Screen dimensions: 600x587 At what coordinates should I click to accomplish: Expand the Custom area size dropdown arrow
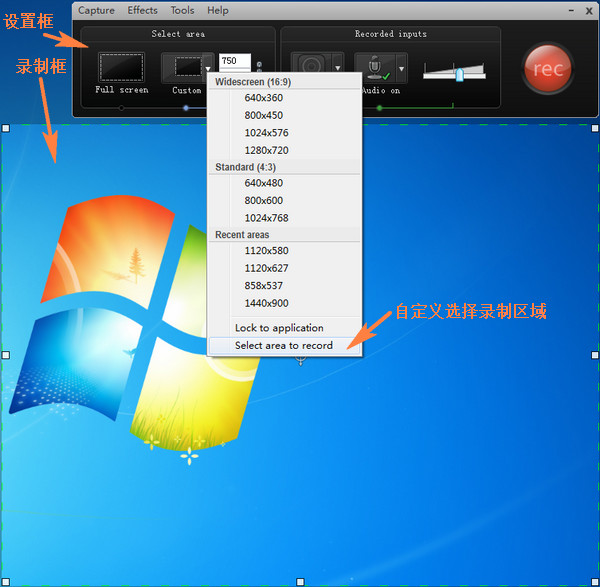click(208, 68)
